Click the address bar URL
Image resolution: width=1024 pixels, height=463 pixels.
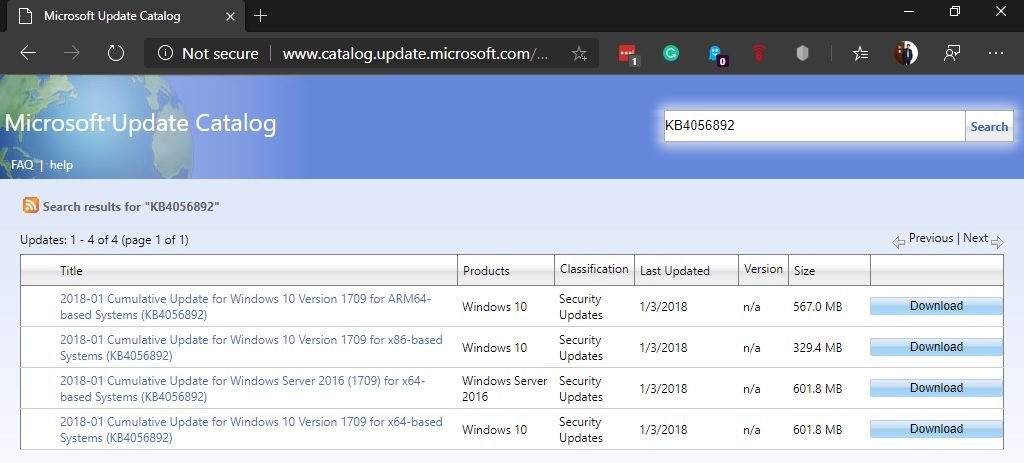coord(415,54)
